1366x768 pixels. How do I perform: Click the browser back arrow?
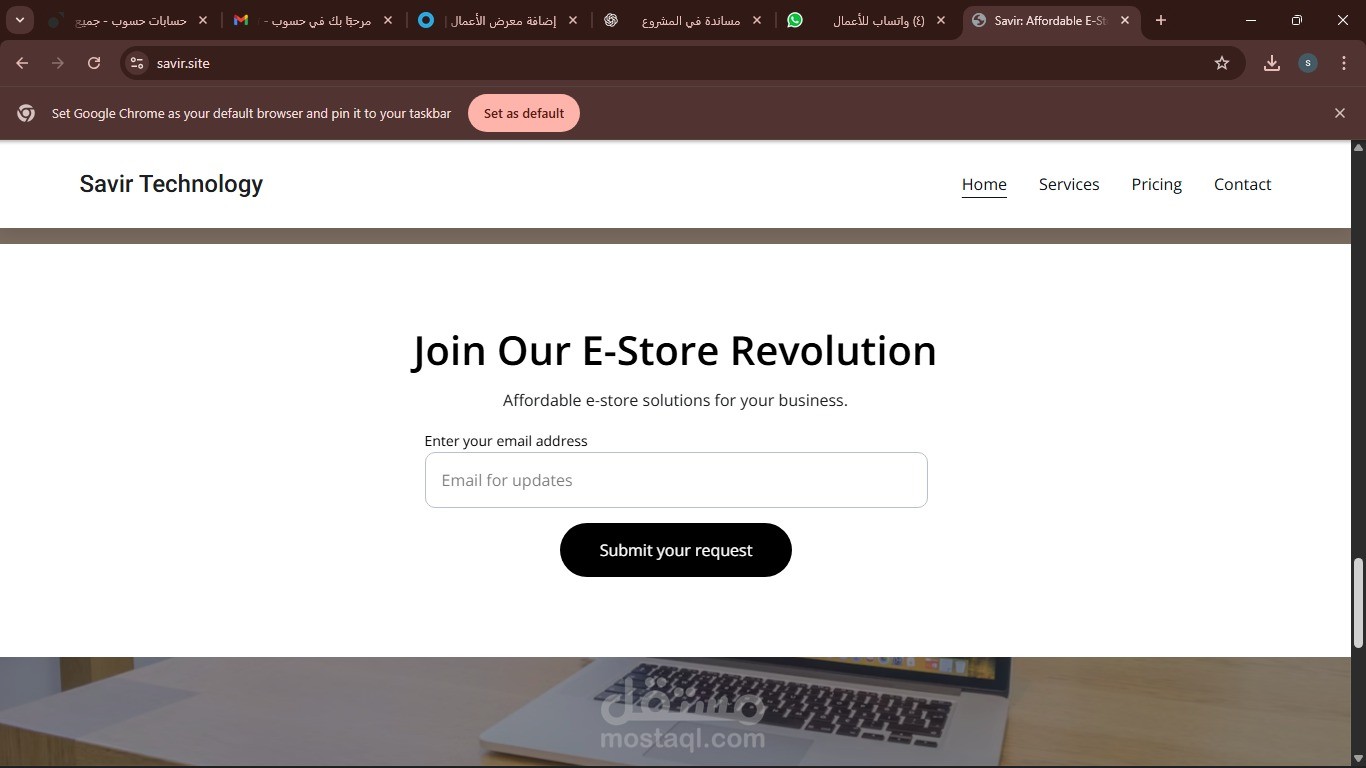pyautogui.click(x=22, y=63)
